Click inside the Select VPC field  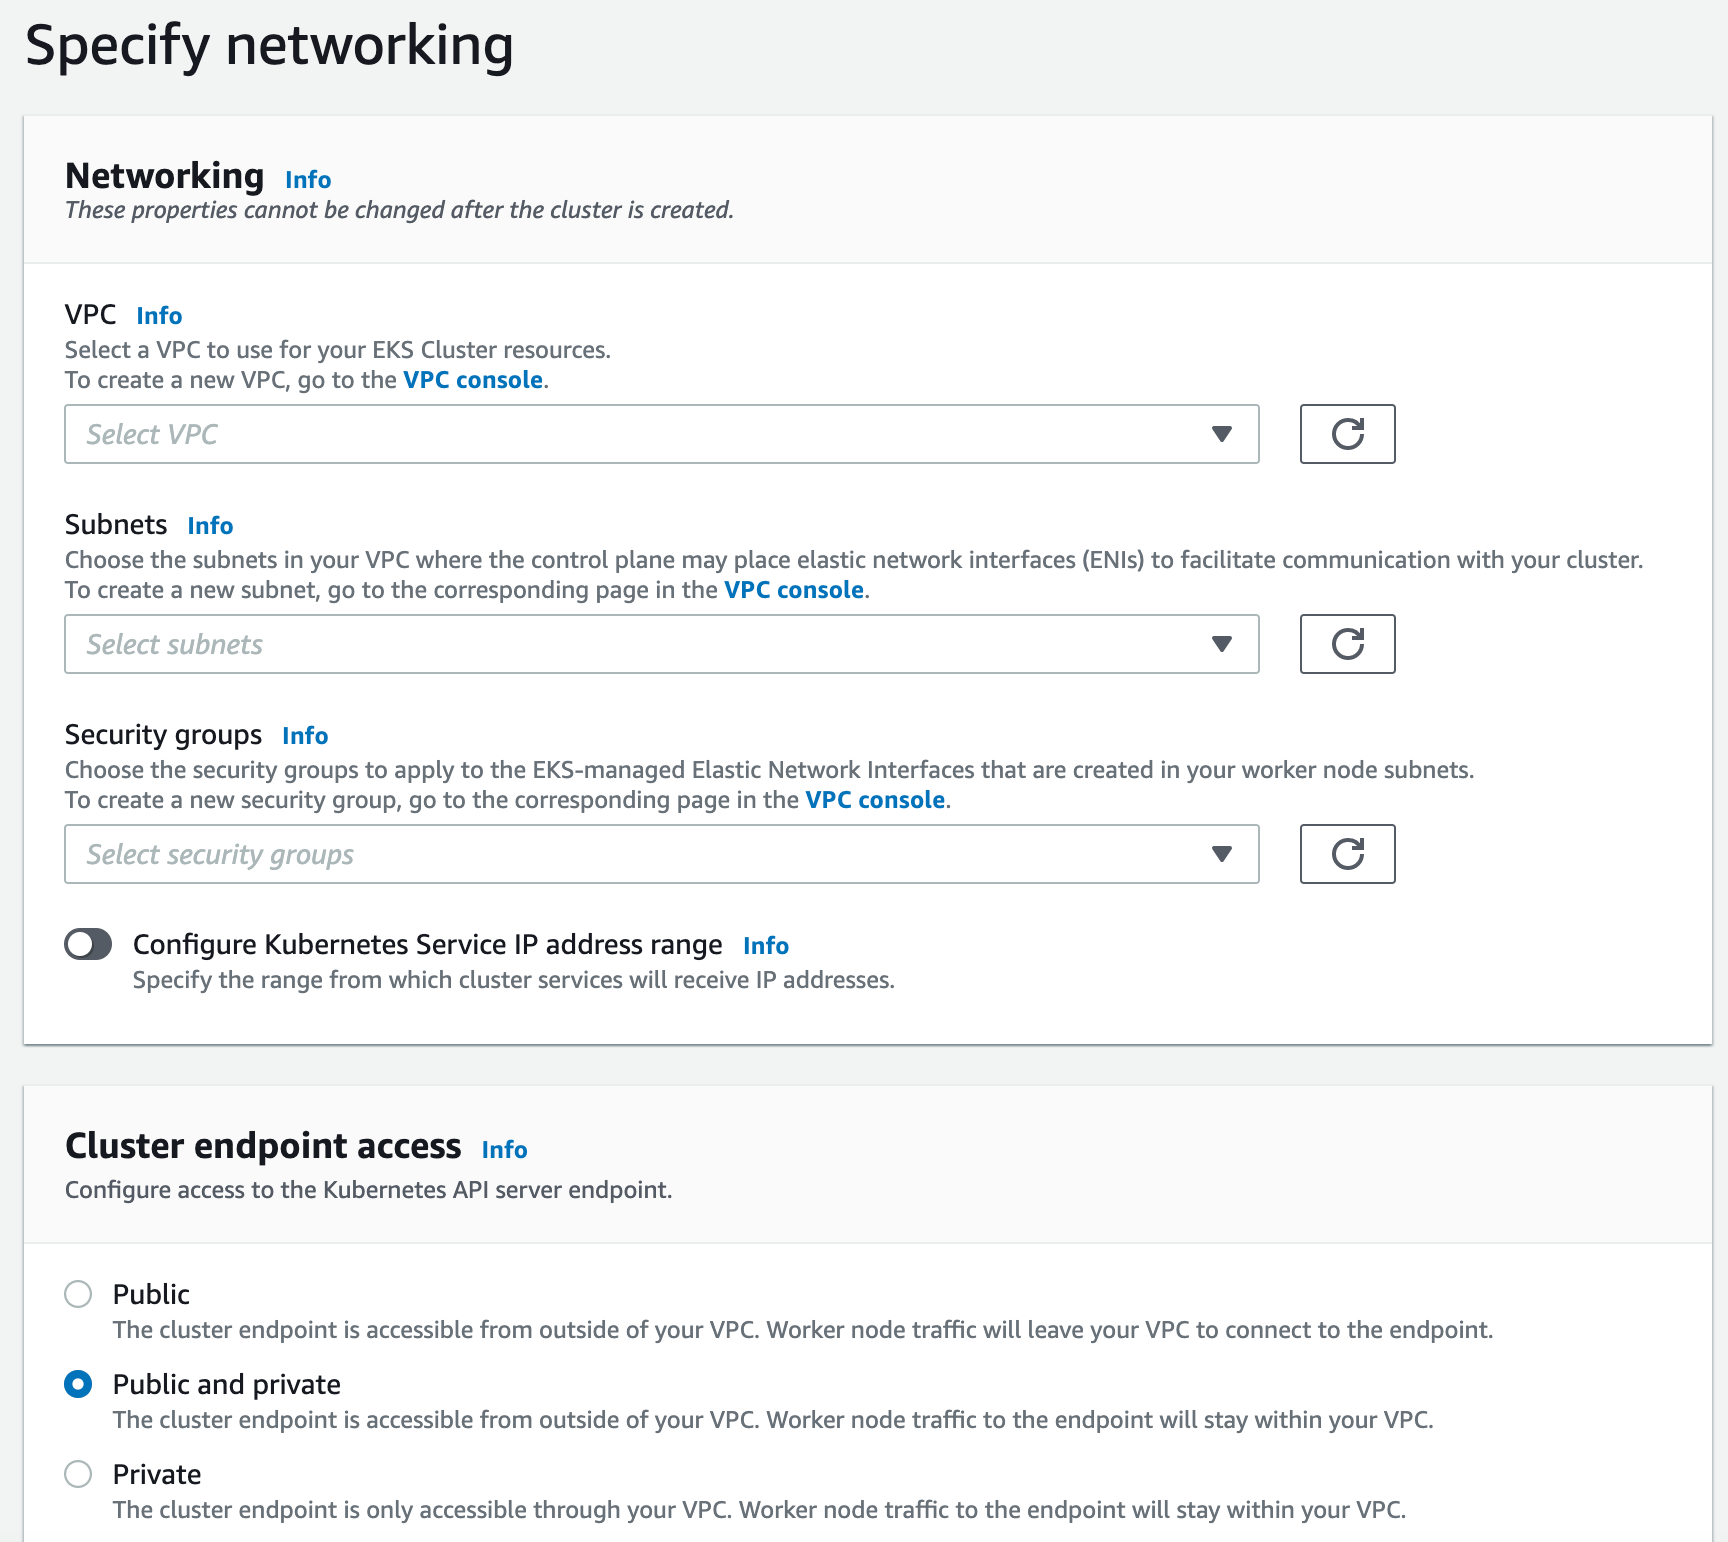click(661, 434)
